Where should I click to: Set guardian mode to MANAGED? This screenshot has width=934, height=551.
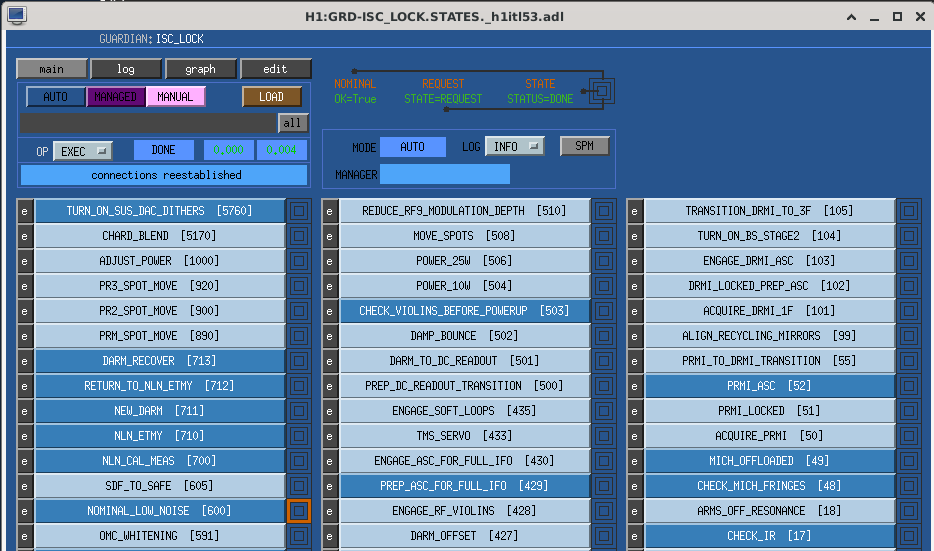116,97
